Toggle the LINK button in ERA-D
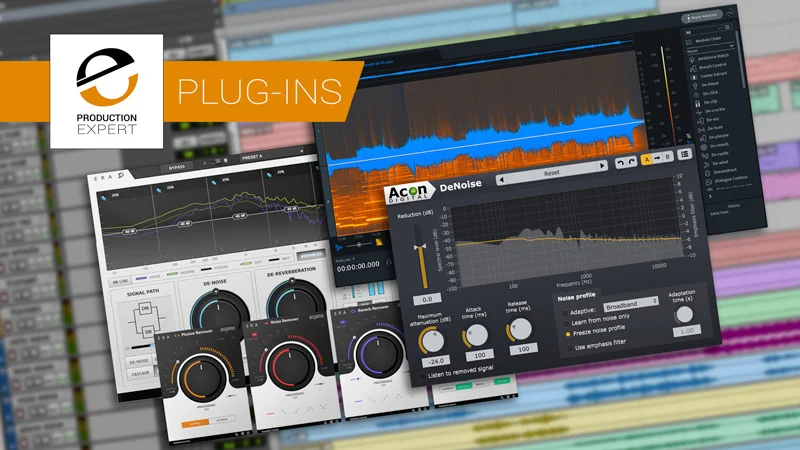The height and width of the screenshot is (450, 800). point(120,281)
